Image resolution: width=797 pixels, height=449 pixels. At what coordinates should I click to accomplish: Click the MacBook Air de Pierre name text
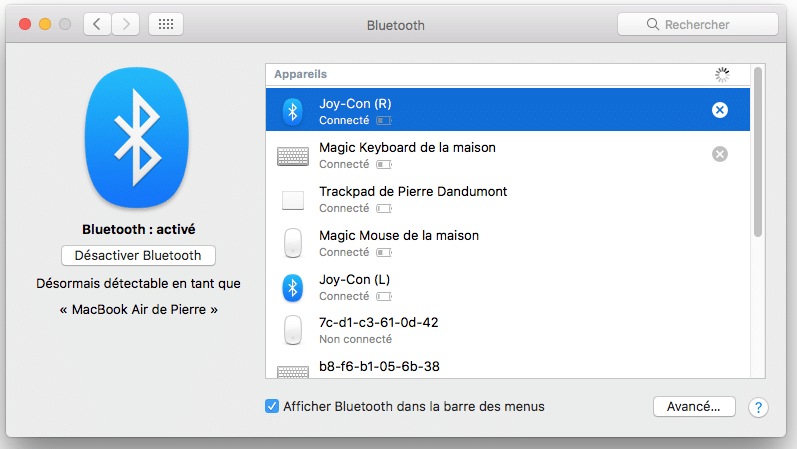tap(139, 310)
